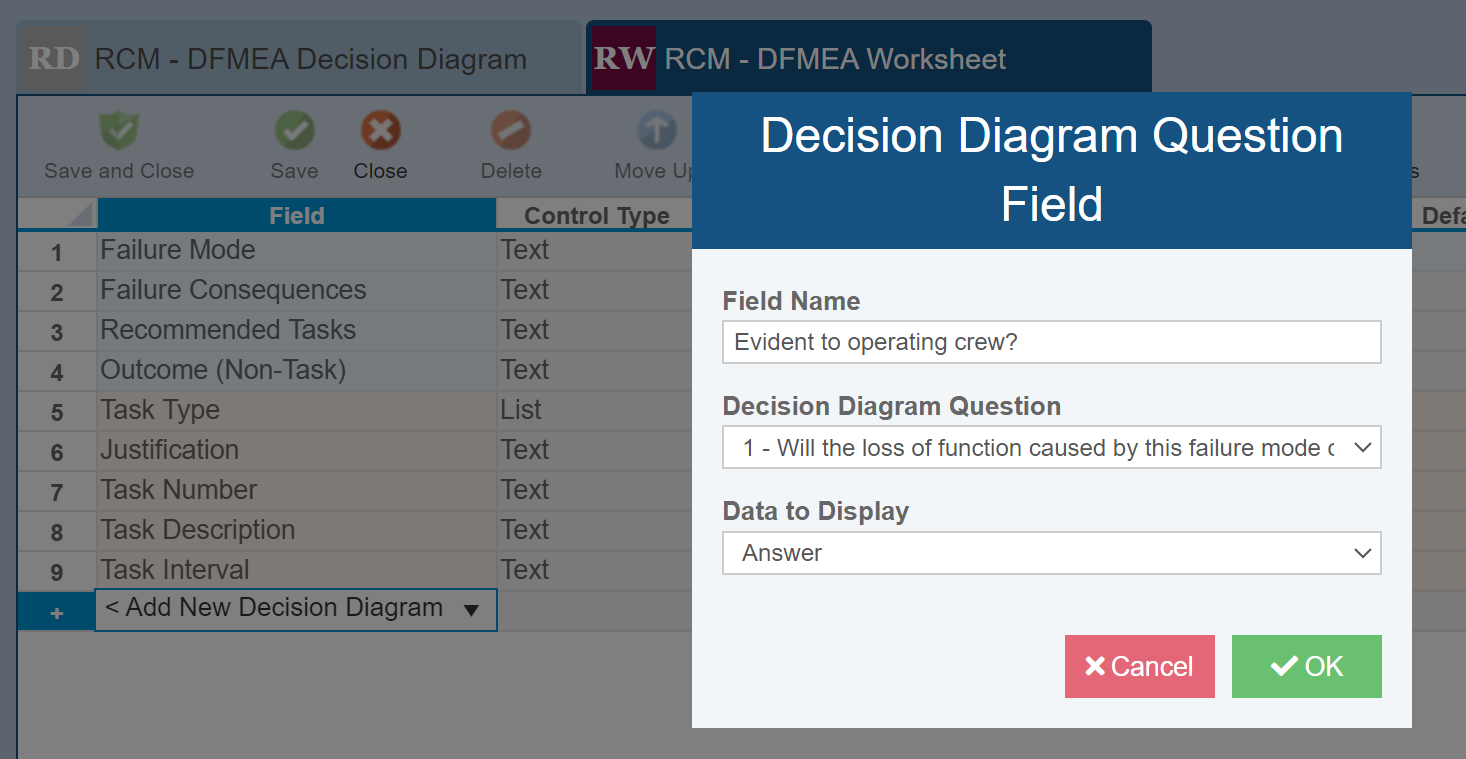Viewport: 1466px width, 759px height.
Task: Click the Delete icon
Action: 510,131
